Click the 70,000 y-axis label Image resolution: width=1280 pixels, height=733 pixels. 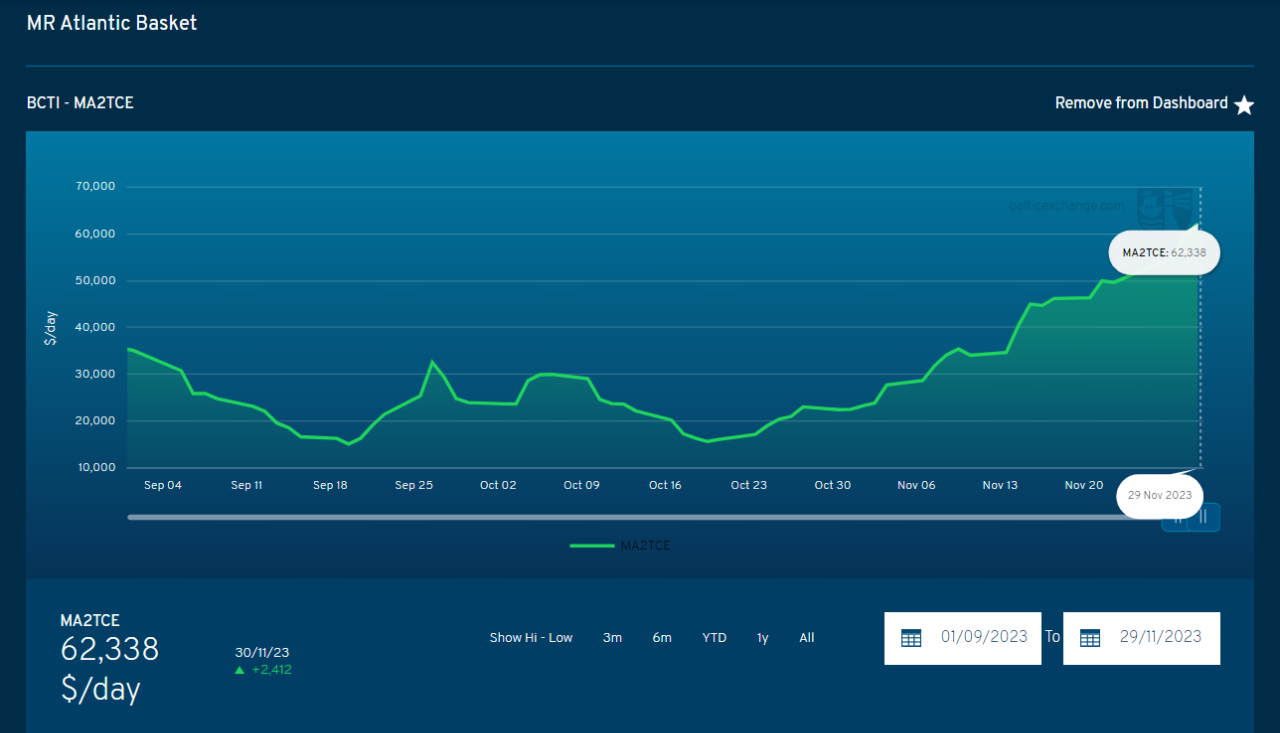[x=96, y=187]
